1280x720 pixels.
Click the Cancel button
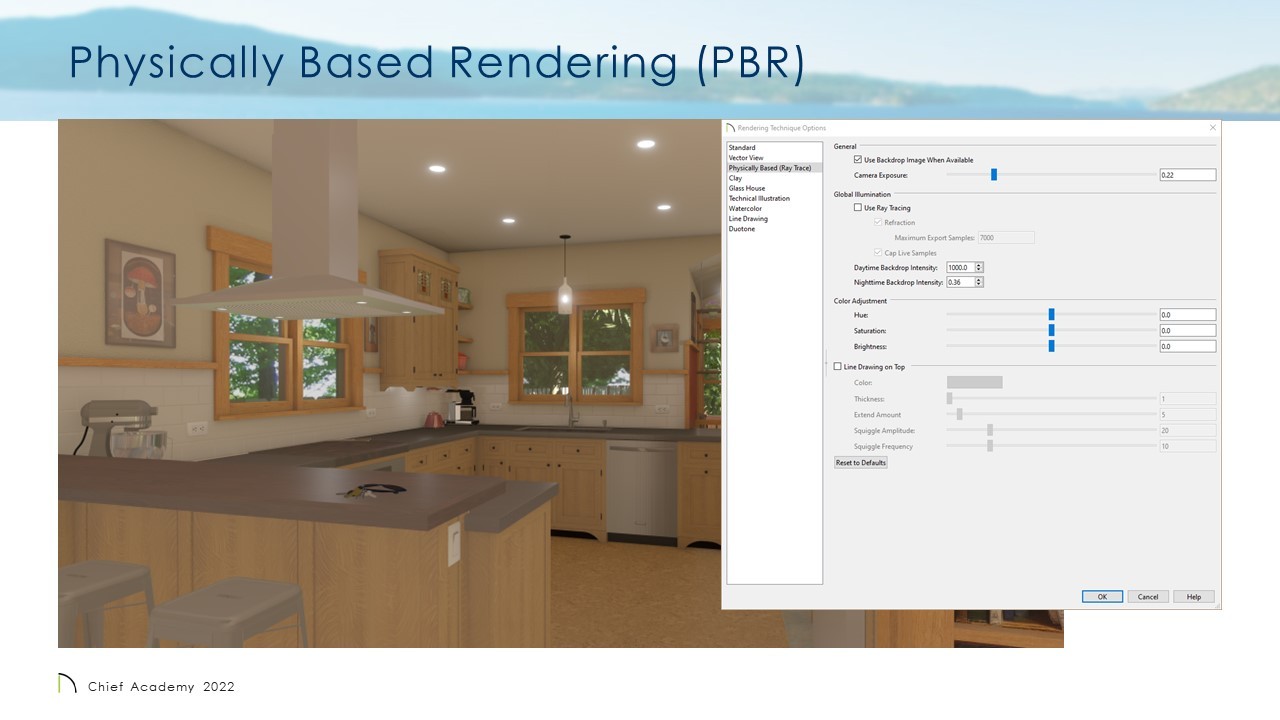pos(1148,597)
